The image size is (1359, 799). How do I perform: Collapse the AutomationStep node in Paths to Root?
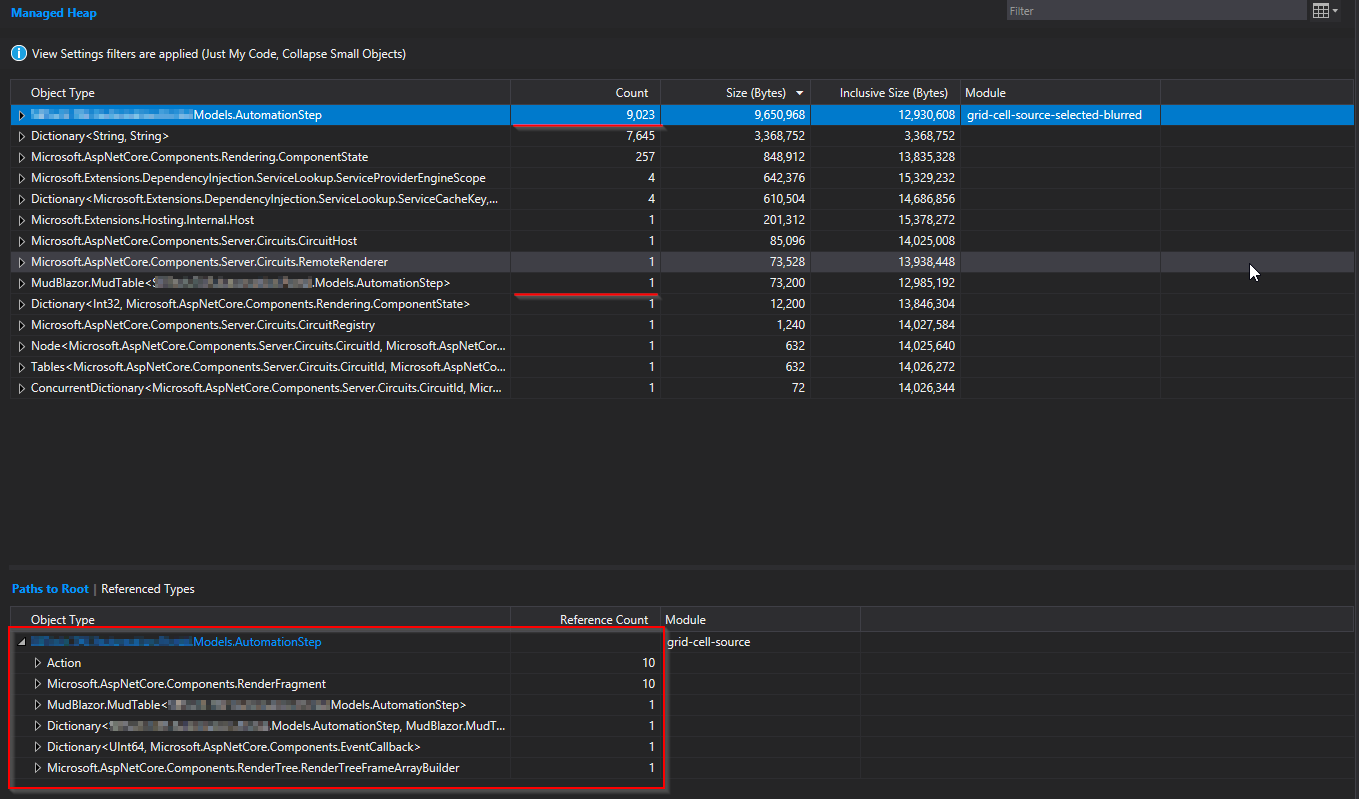(x=22, y=641)
